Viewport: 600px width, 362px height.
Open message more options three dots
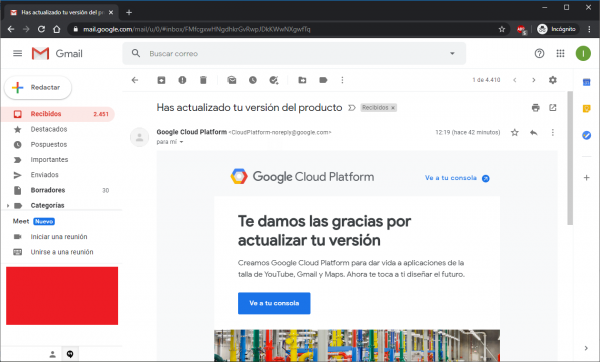point(552,132)
